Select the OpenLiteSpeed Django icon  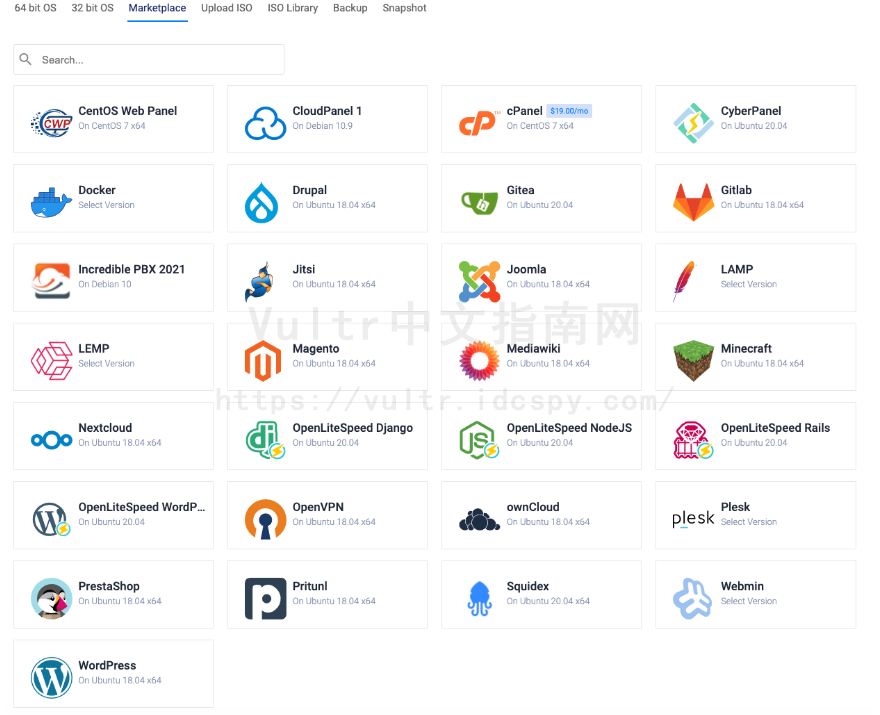[265, 440]
